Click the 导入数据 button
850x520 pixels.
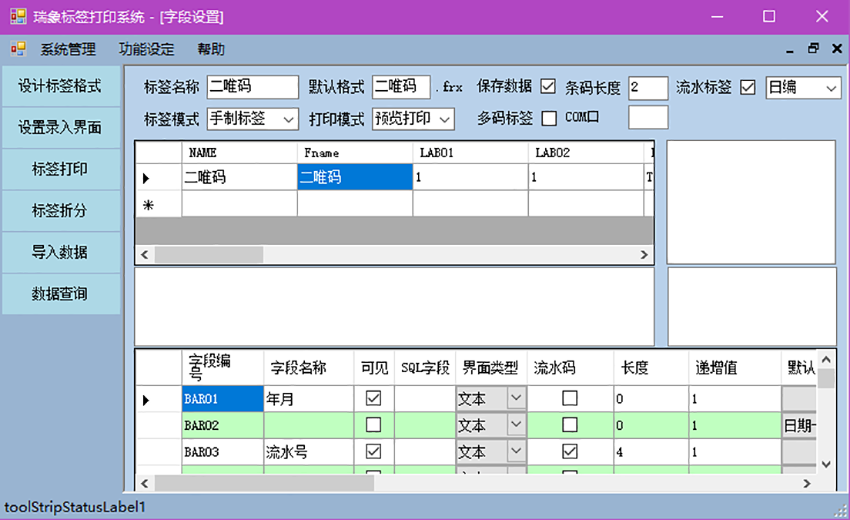[x=60, y=252]
